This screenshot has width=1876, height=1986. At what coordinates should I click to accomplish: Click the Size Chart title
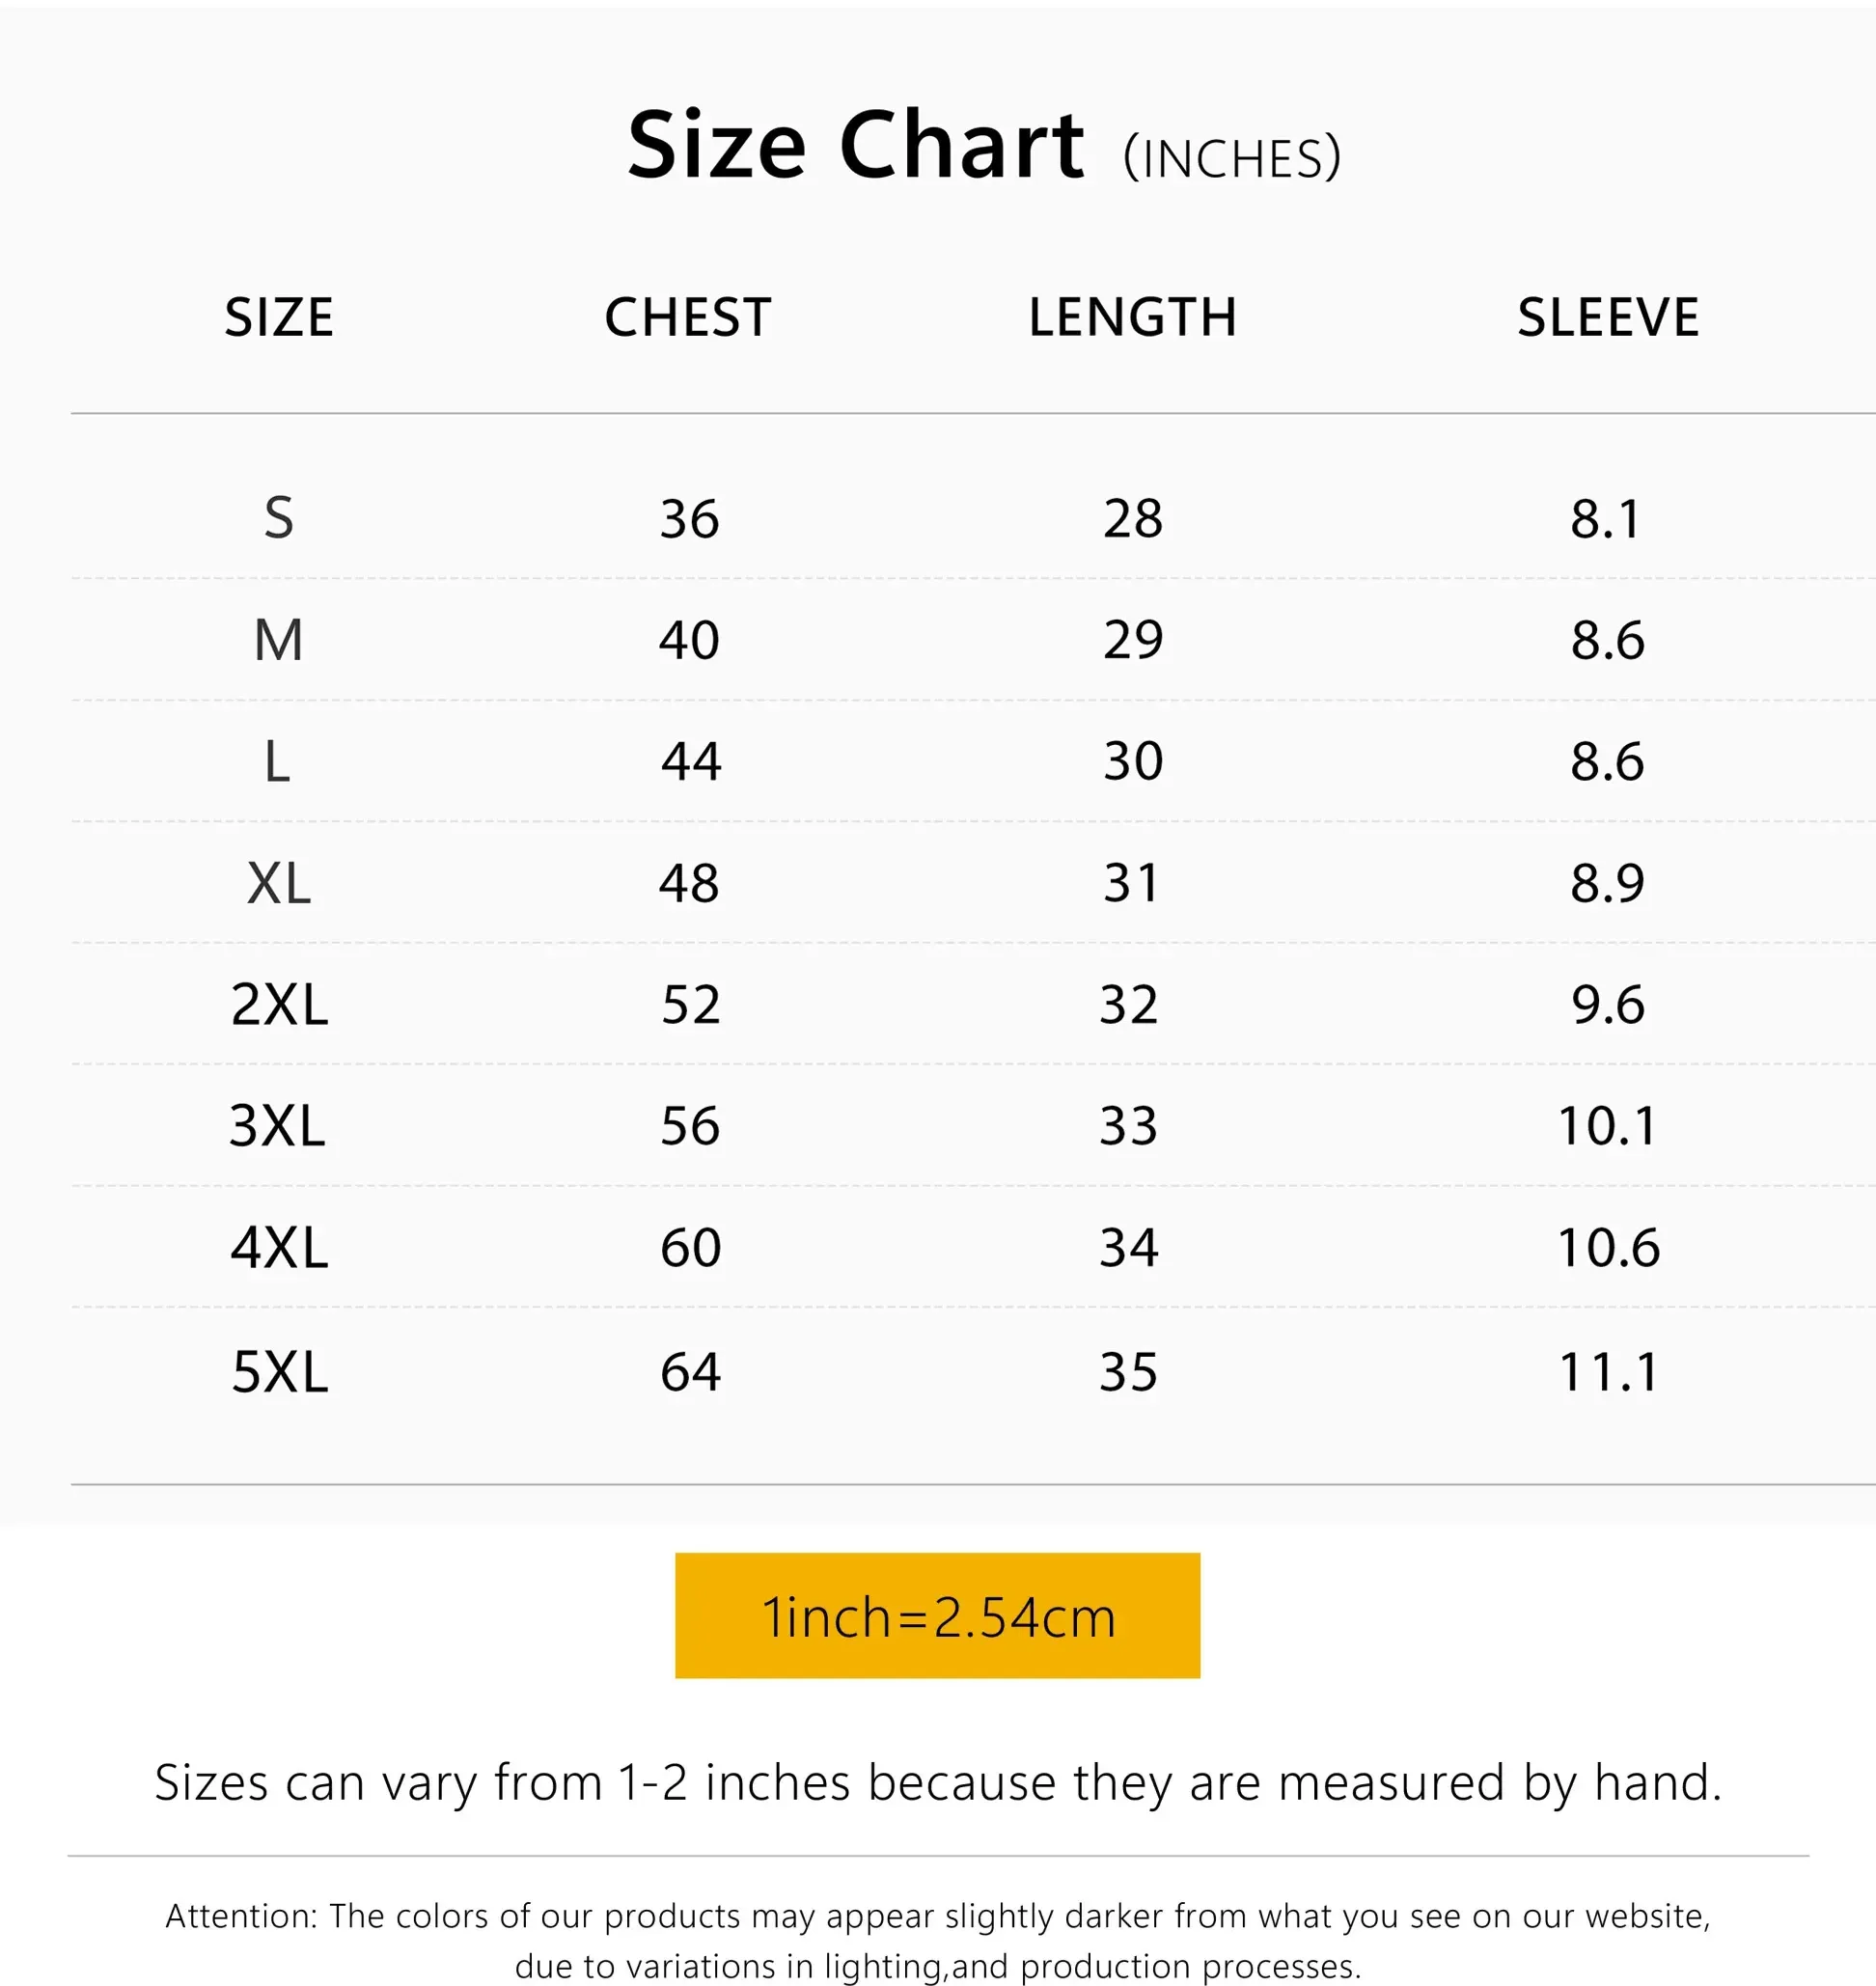click(x=855, y=146)
